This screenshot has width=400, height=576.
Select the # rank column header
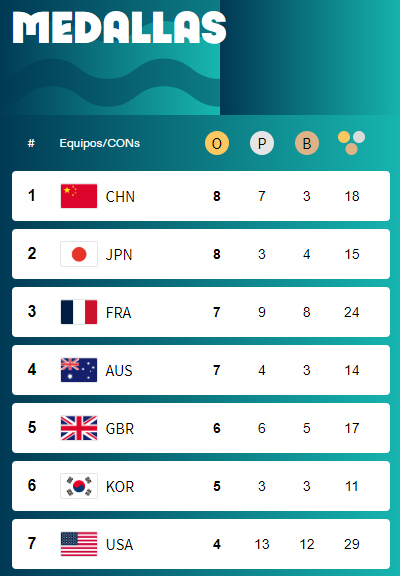[31, 143]
